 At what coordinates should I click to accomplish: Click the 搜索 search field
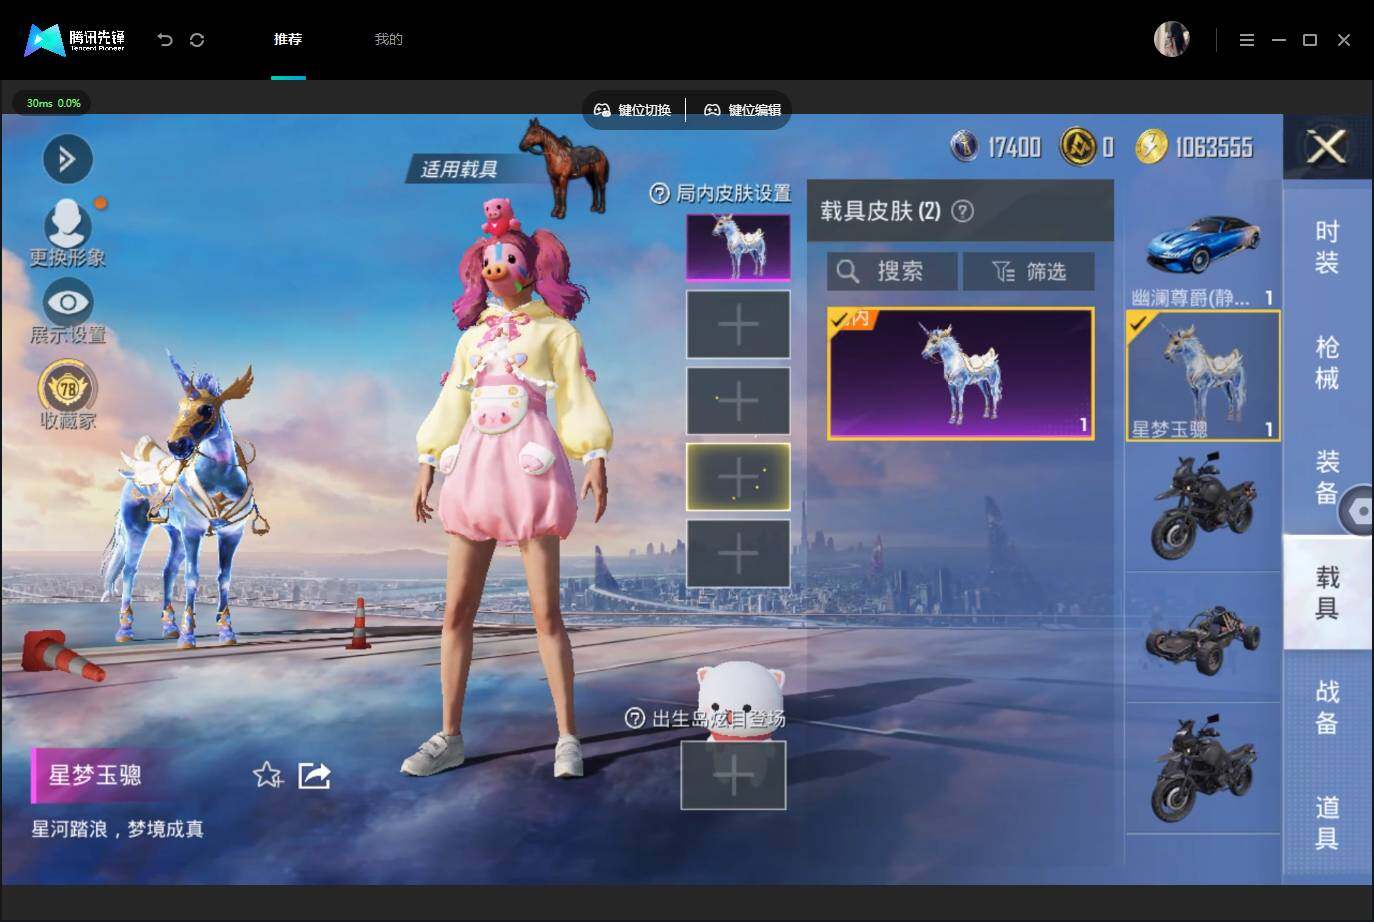[892, 271]
